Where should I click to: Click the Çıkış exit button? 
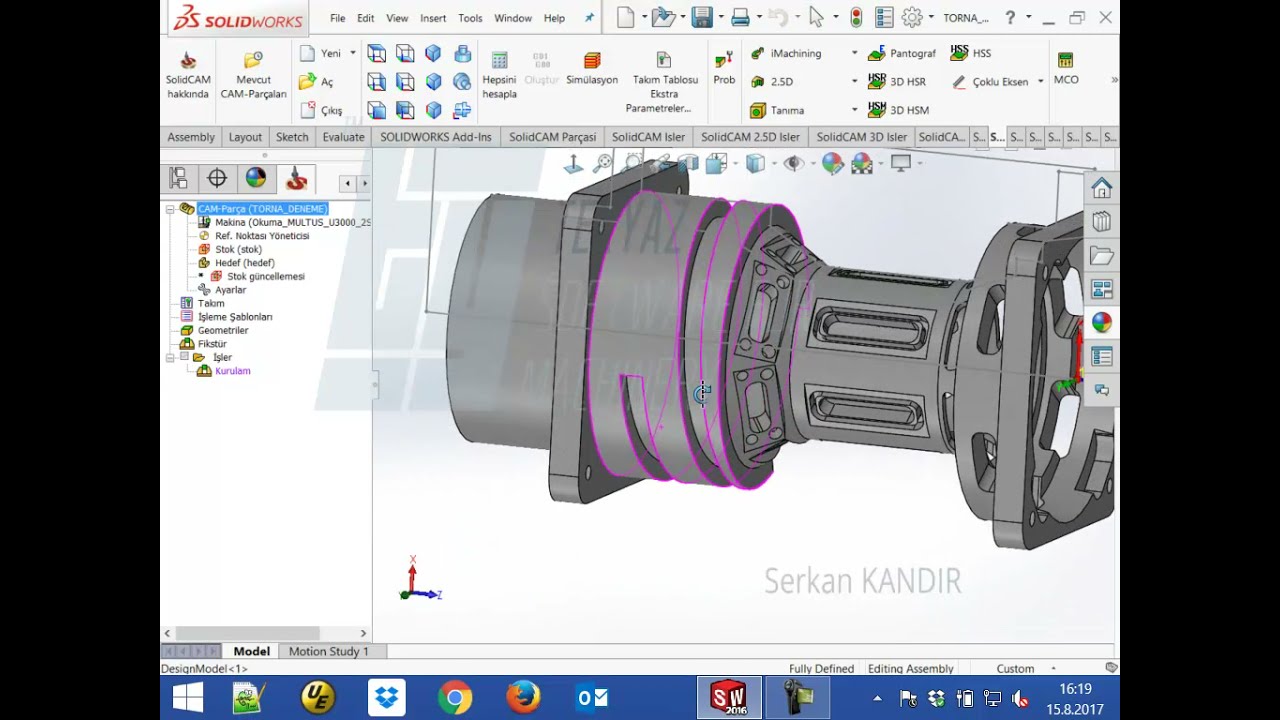[x=321, y=110]
